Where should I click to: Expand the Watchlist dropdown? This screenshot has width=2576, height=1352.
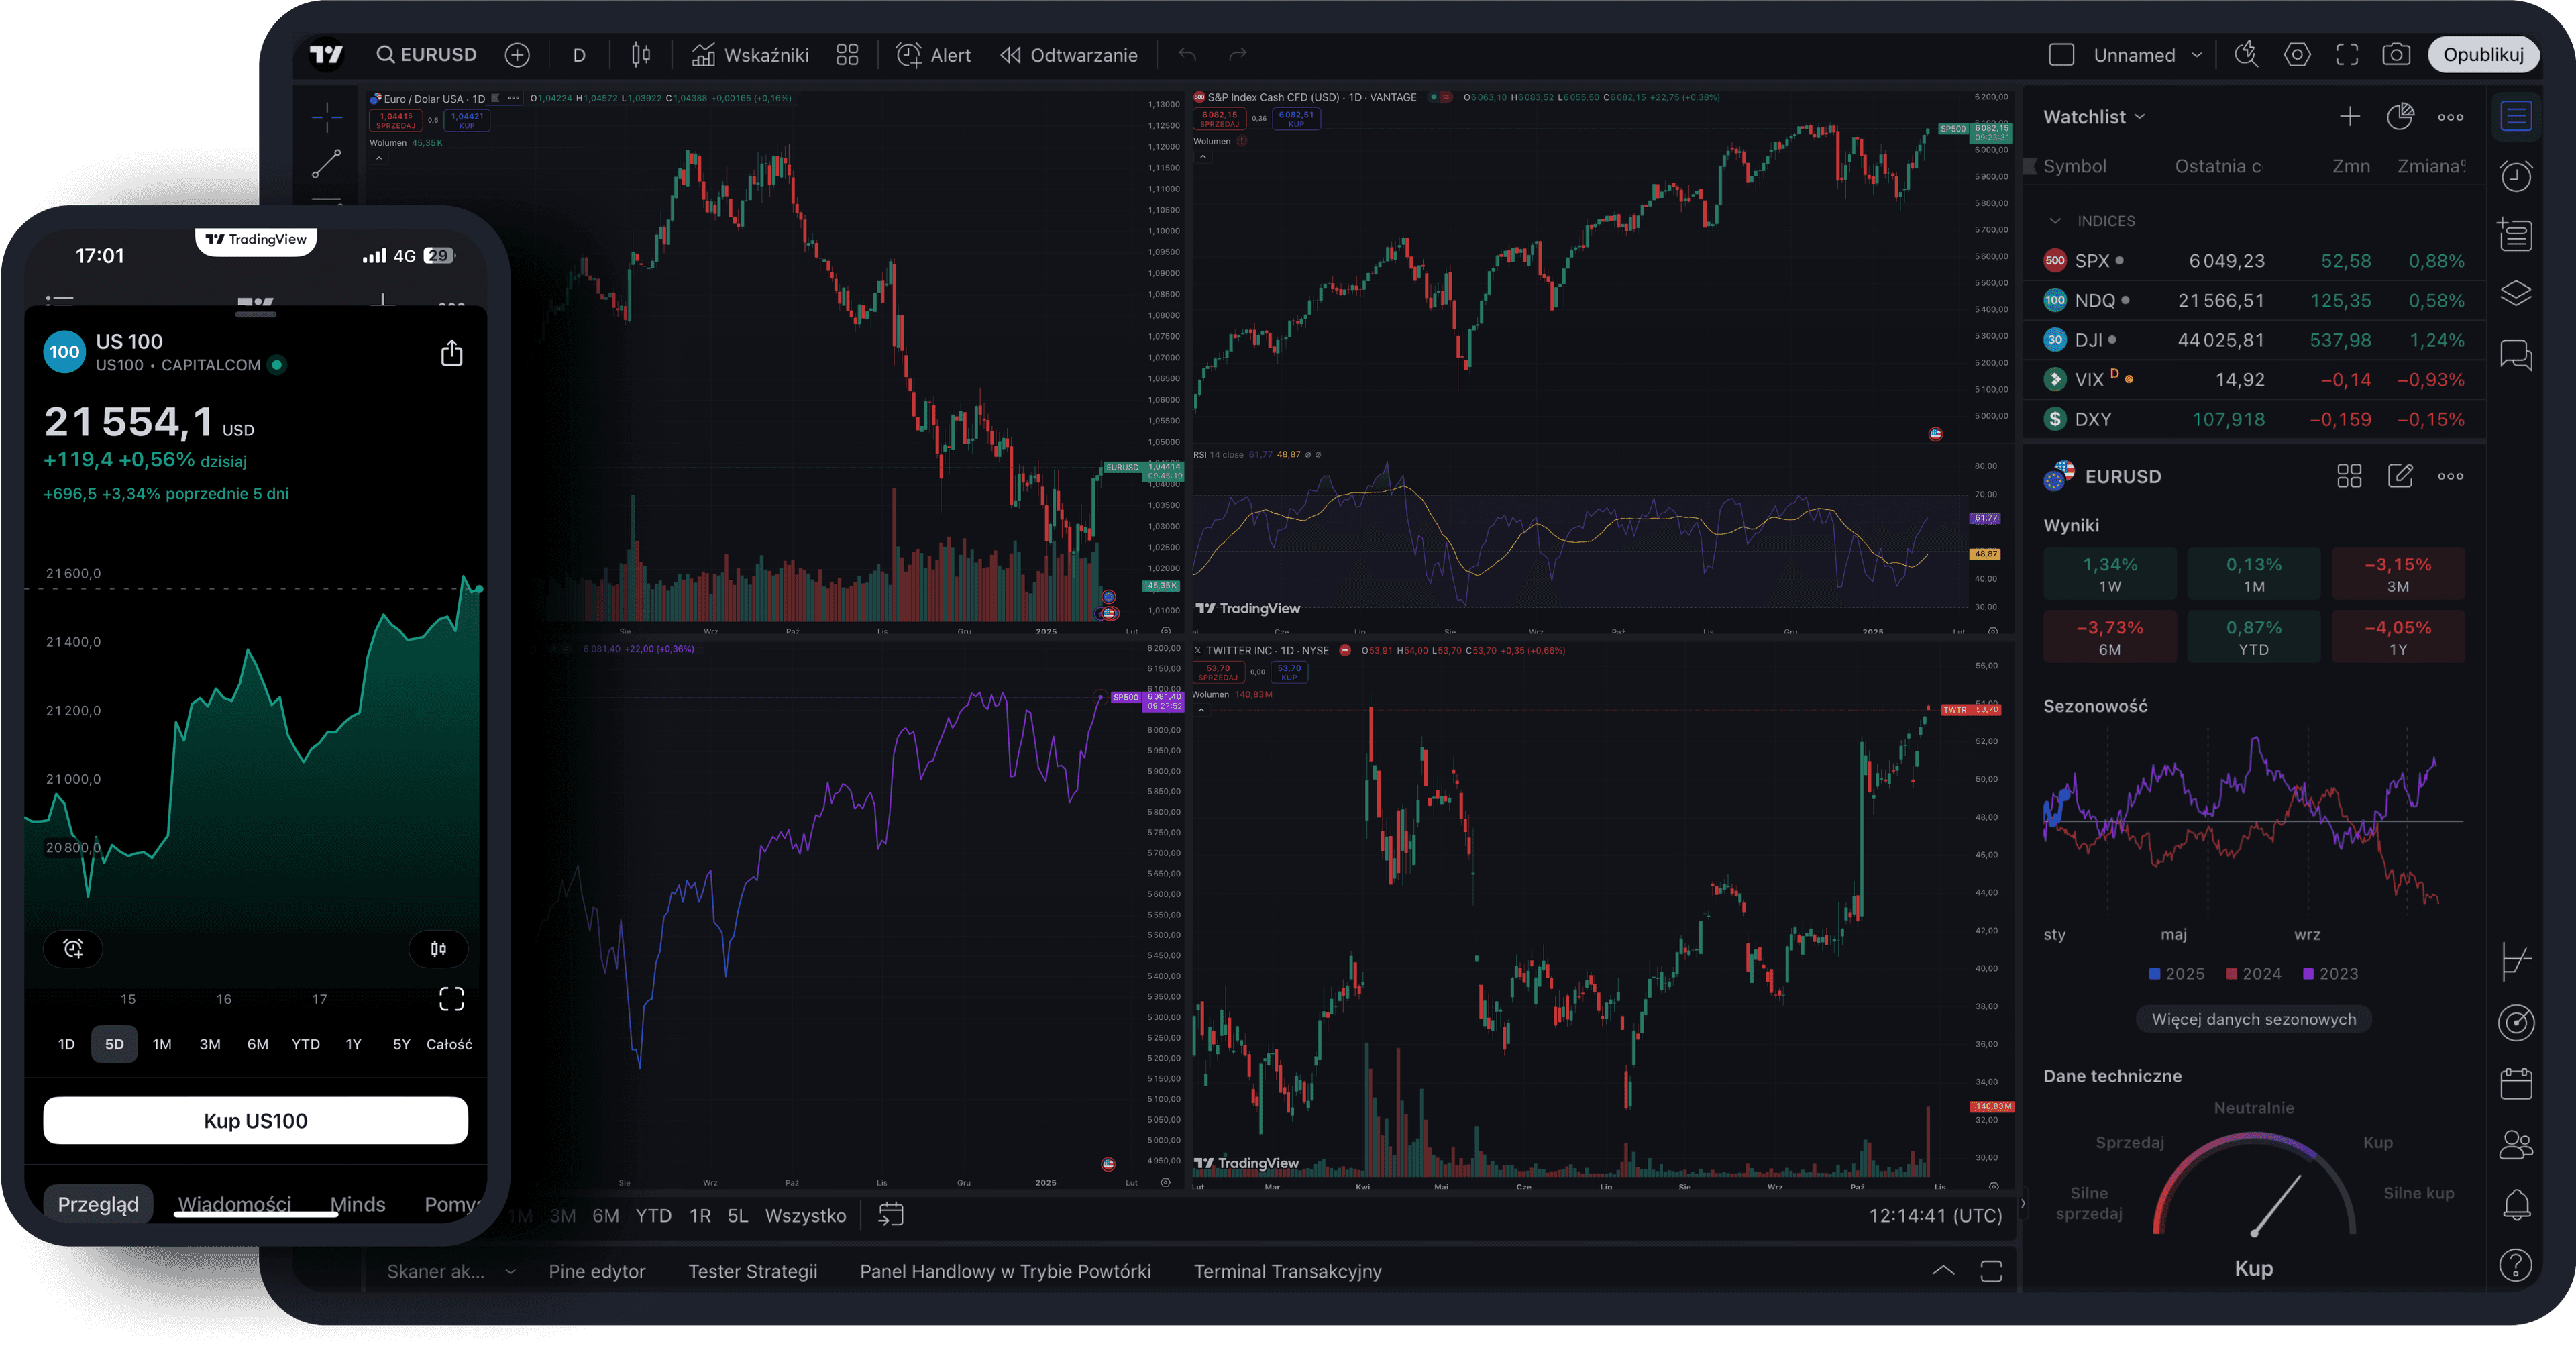point(2141,117)
